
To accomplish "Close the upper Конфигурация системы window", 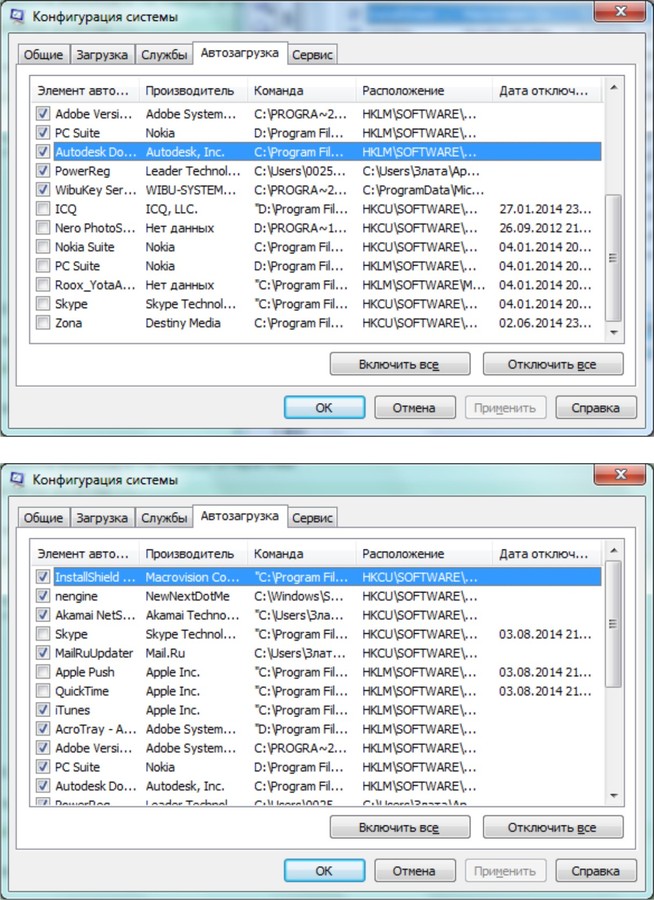I will [620, 11].
